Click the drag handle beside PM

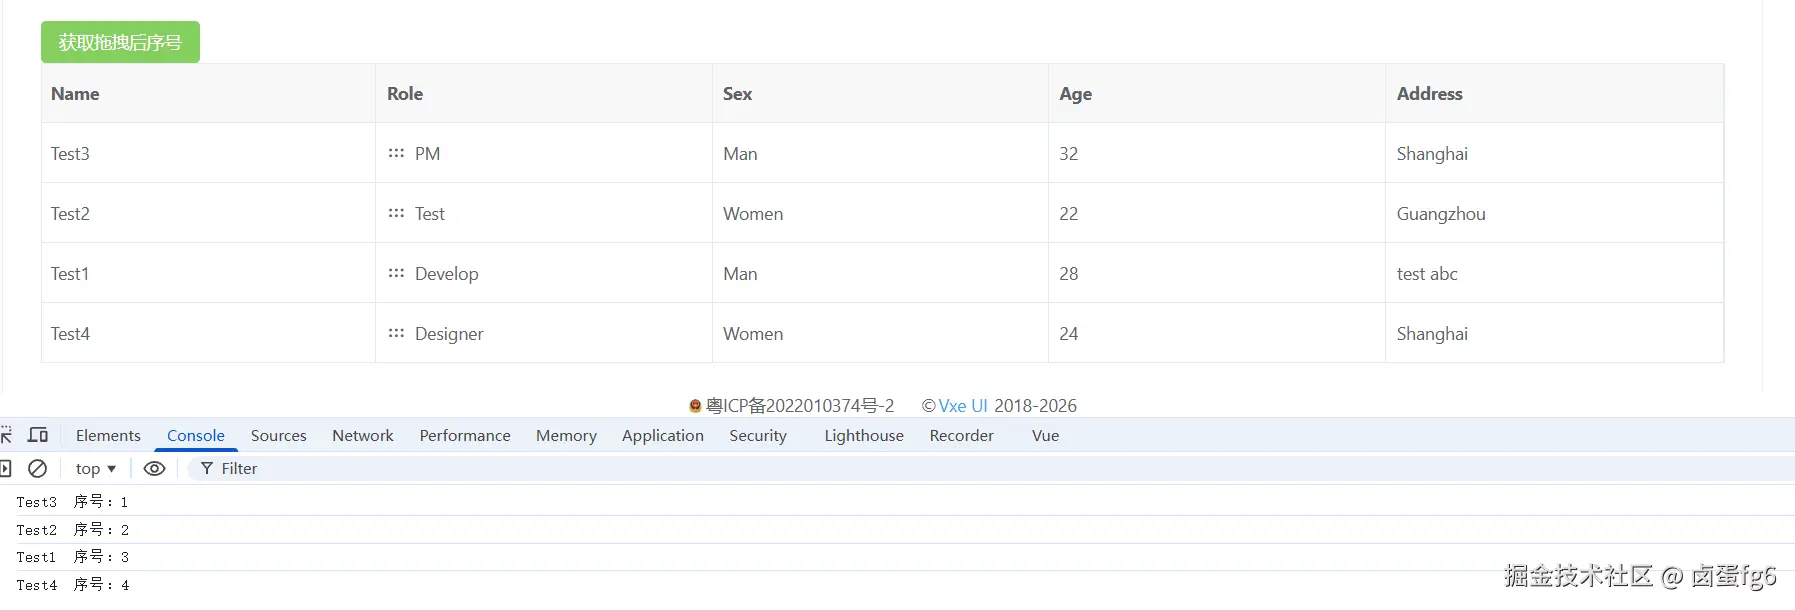click(x=396, y=153)
